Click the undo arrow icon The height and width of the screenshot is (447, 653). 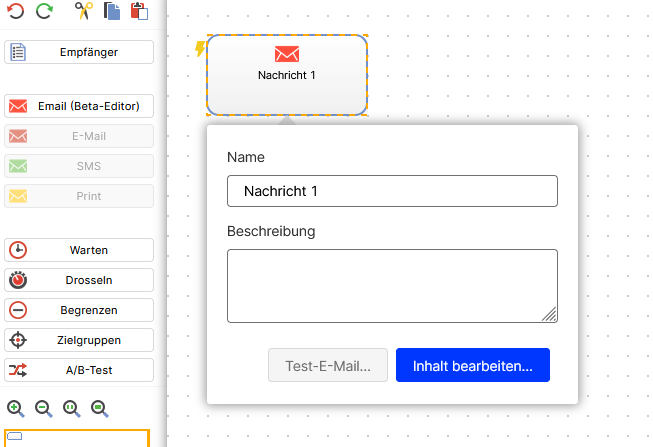(x=16, y=12)
